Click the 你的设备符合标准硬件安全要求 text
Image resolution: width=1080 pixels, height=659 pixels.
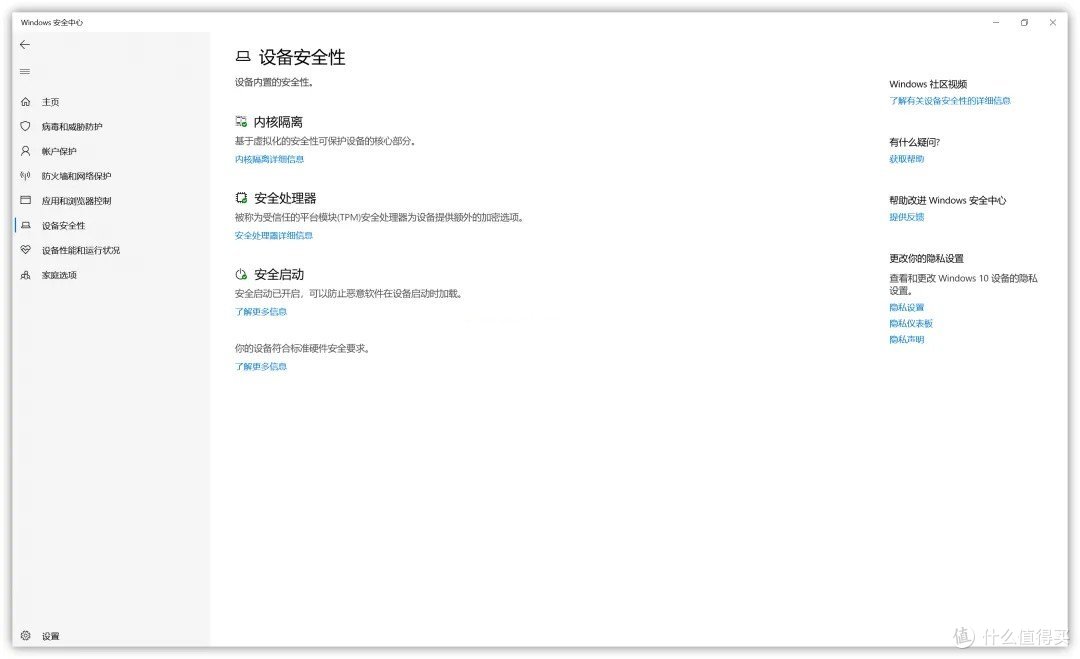pos(302,348)
